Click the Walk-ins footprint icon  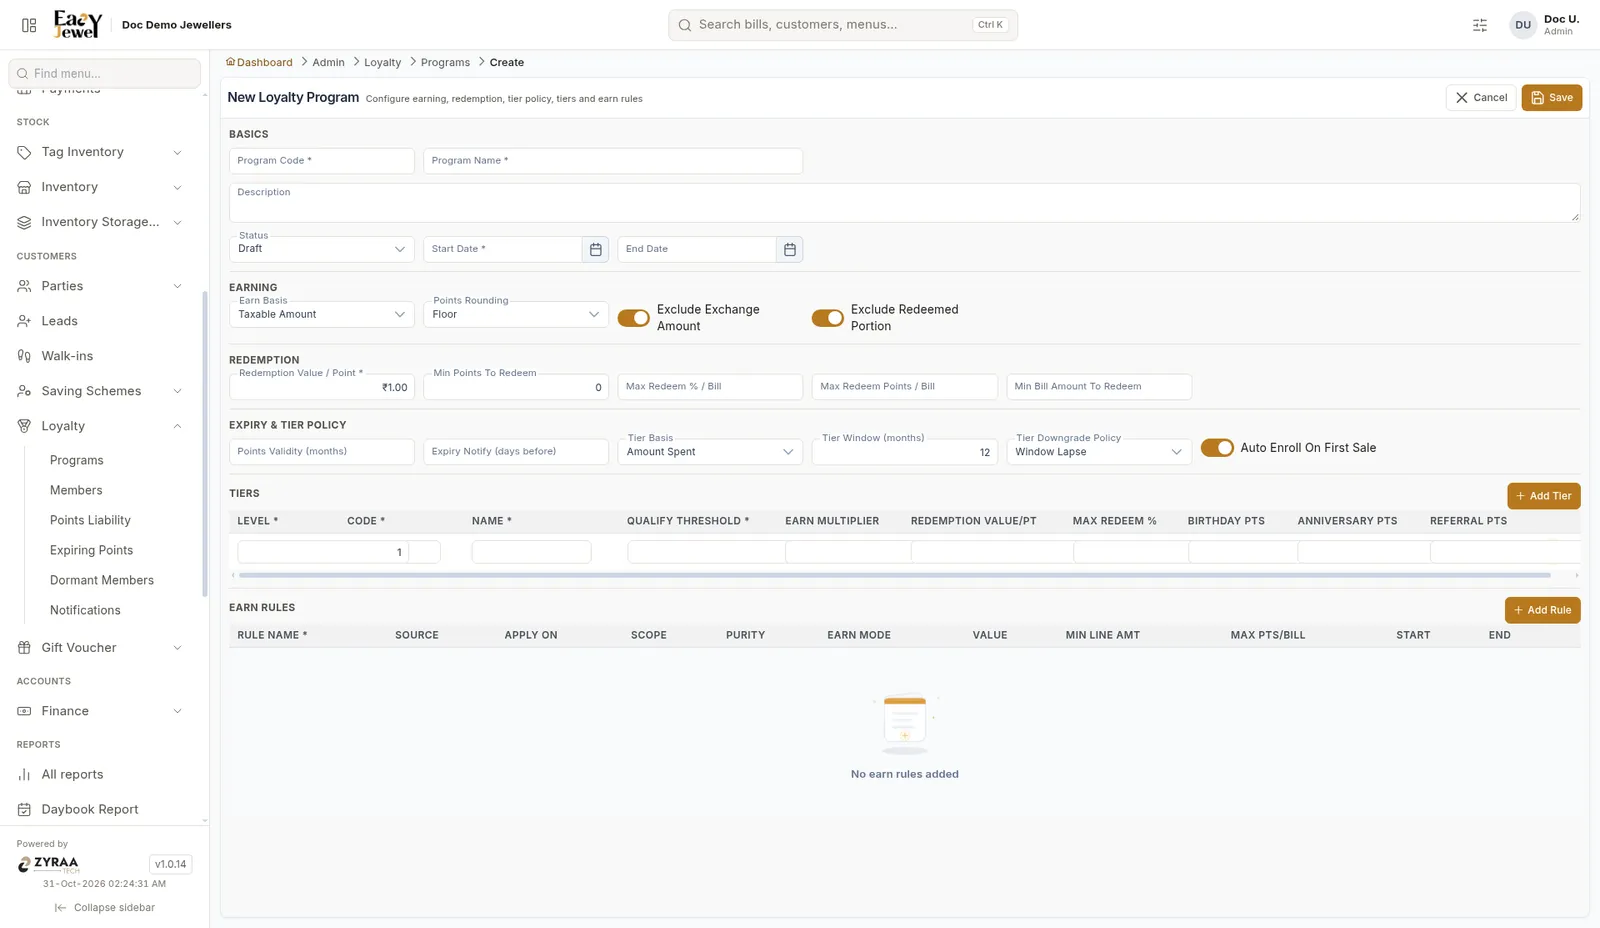point(24,356)
